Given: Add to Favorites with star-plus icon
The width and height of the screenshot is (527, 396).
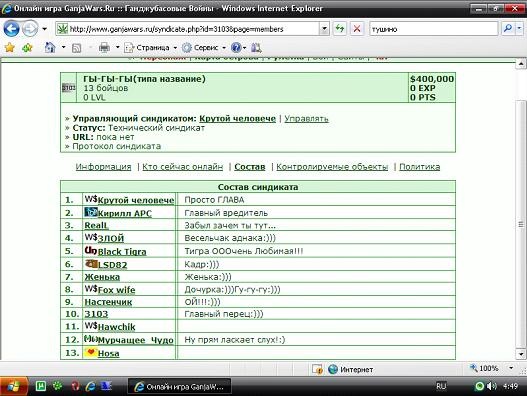Looking at the screenshot, I should coord(27,48).
